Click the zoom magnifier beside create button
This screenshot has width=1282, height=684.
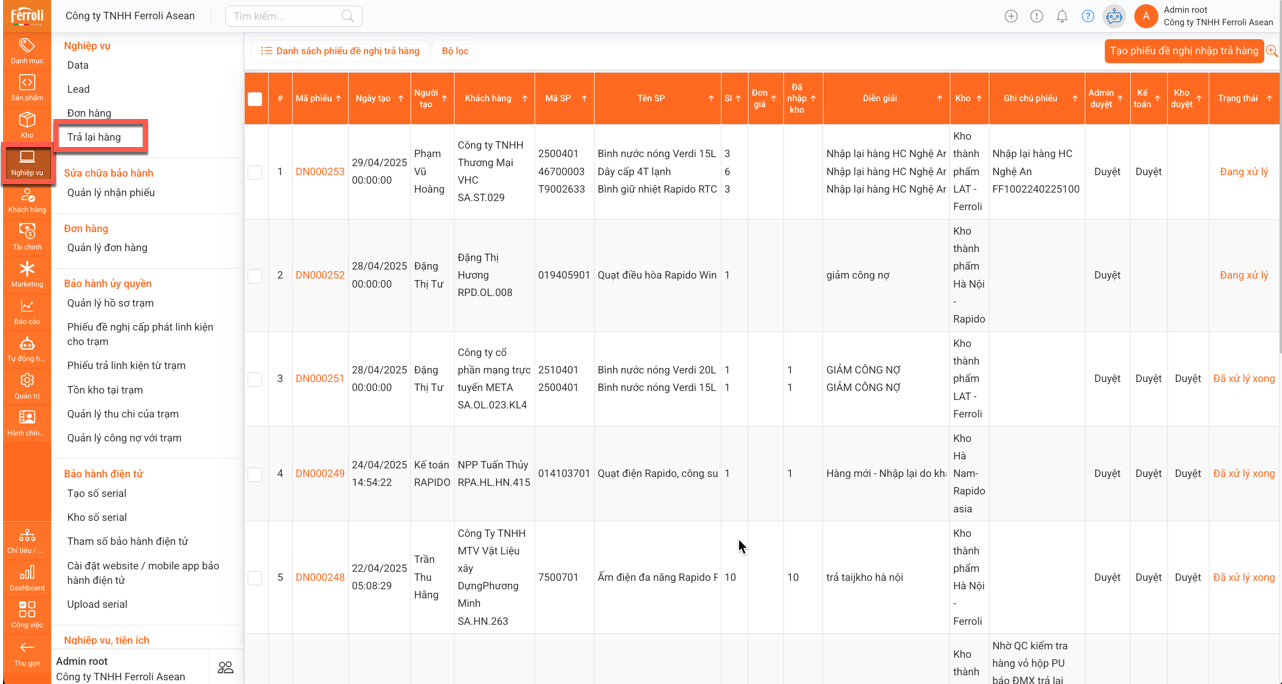click(1272, 51)
